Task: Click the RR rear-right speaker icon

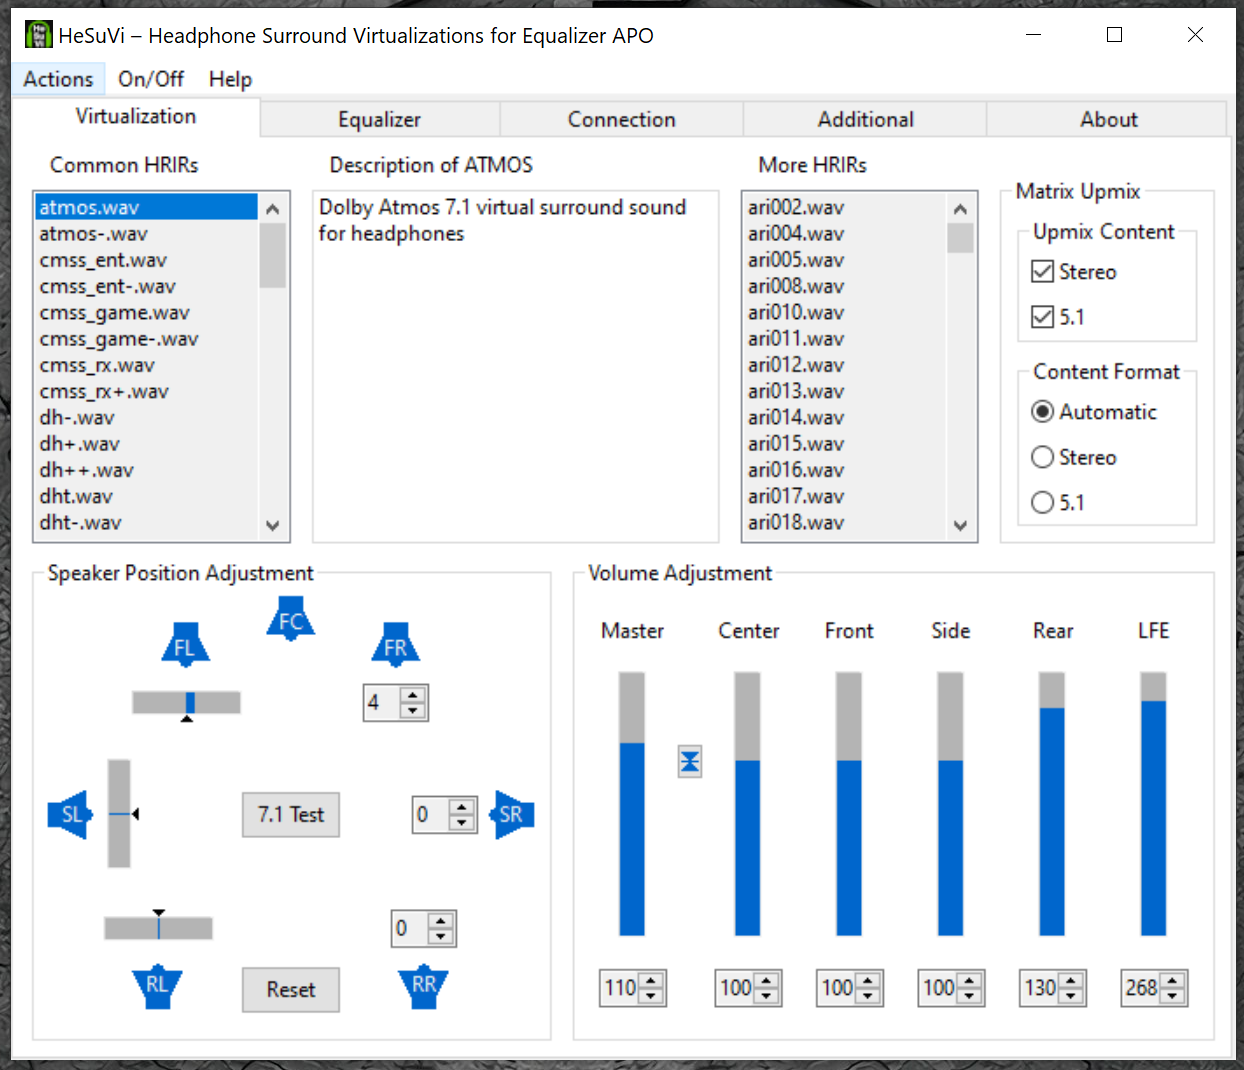Action: coord(424,987)
